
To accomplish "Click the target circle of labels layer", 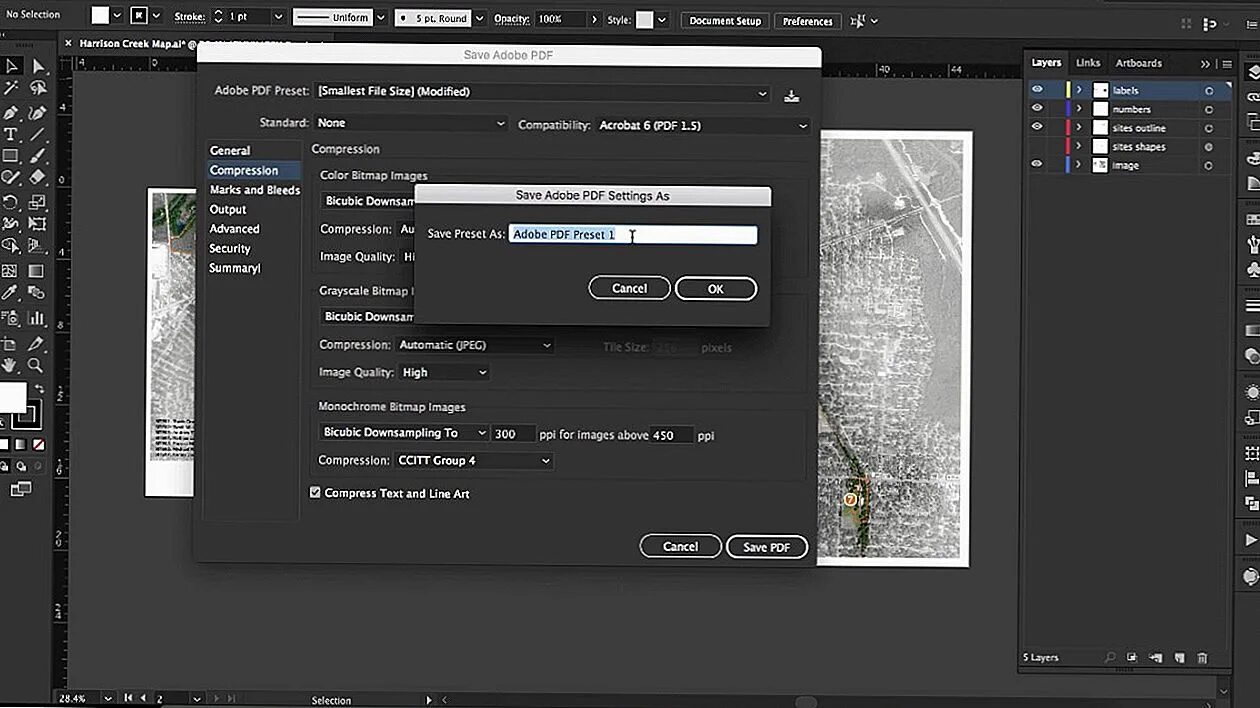I will (1209, 90).
